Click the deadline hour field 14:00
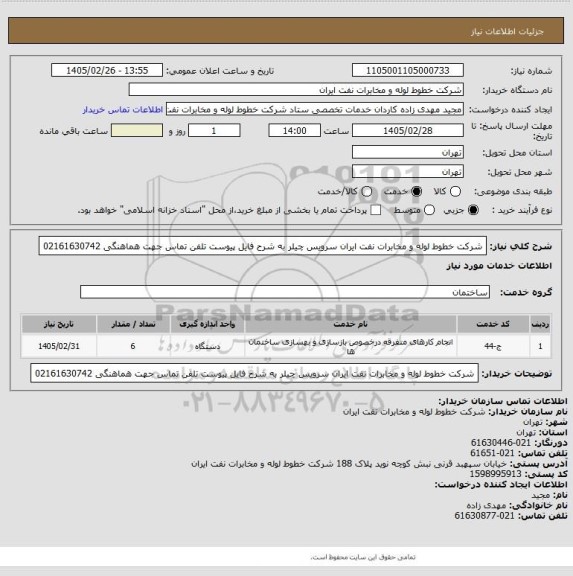The height and width of the screenshot is (576, 573). click(295, 130)
